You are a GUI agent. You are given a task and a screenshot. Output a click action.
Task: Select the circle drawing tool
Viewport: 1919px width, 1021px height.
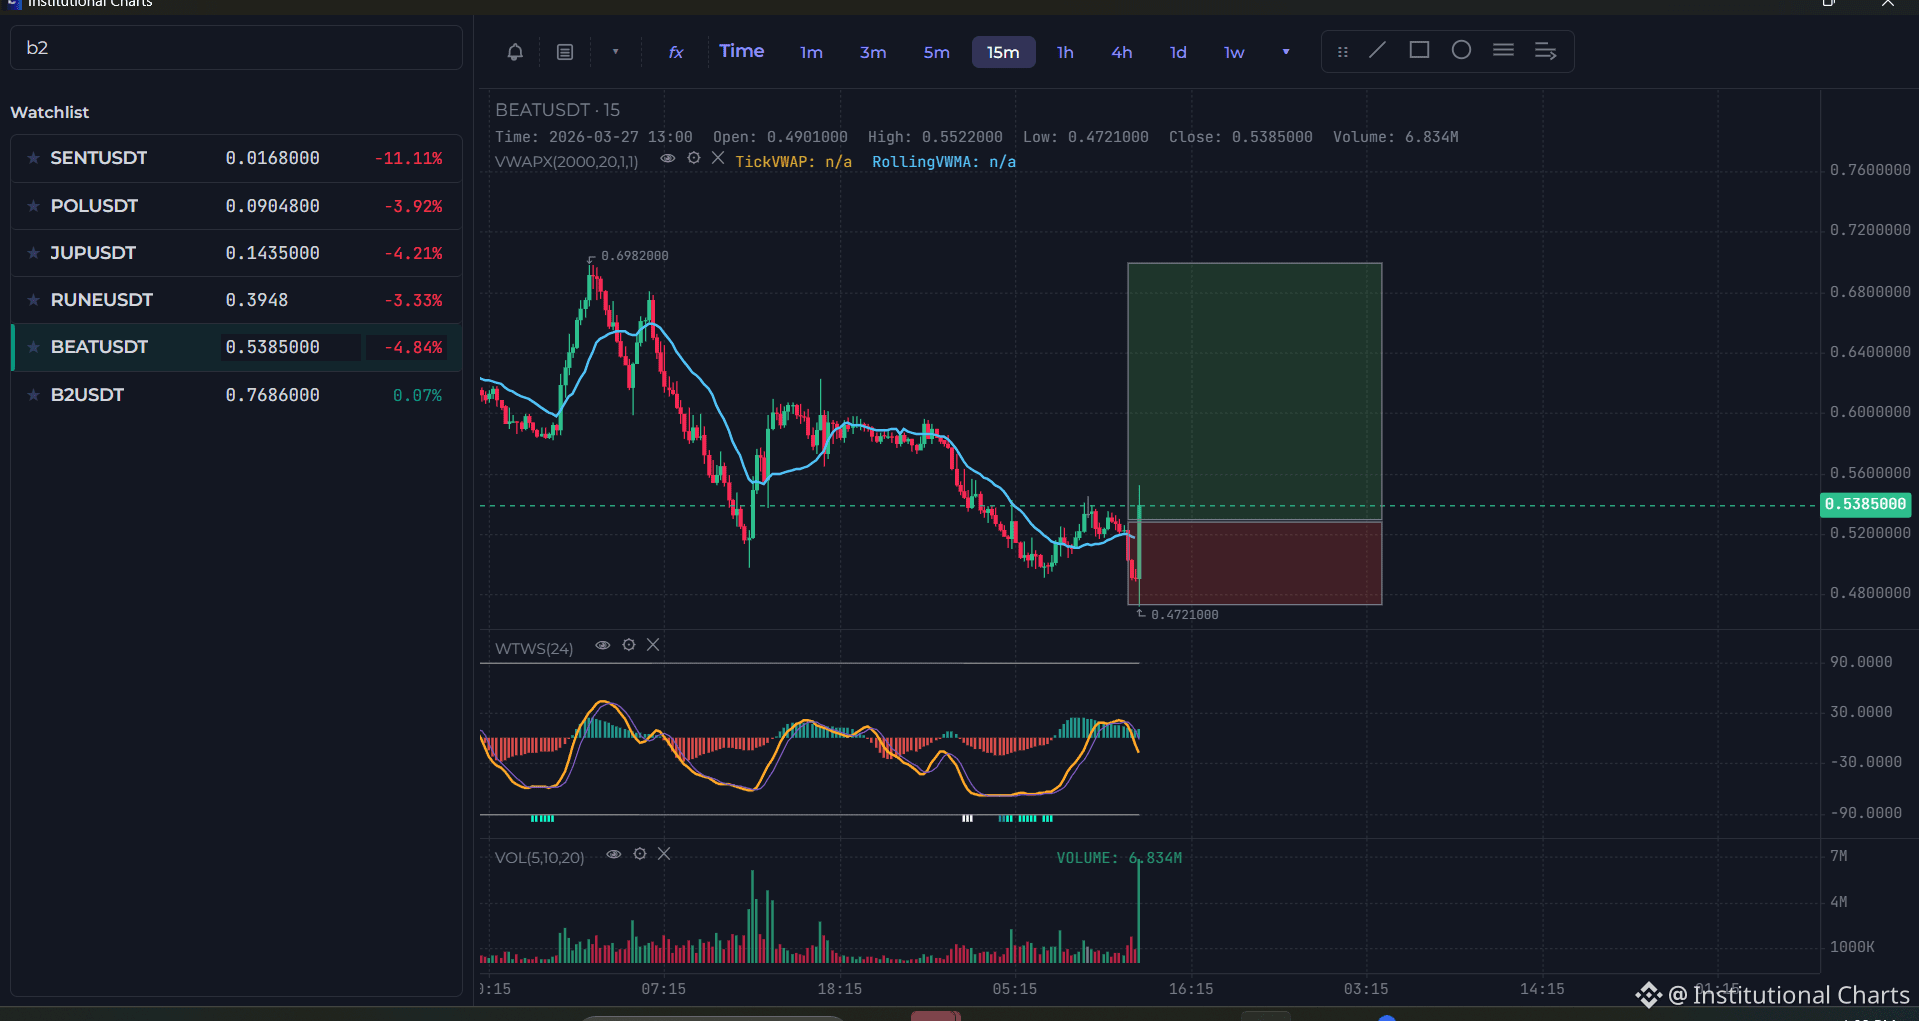(1461, 50)
